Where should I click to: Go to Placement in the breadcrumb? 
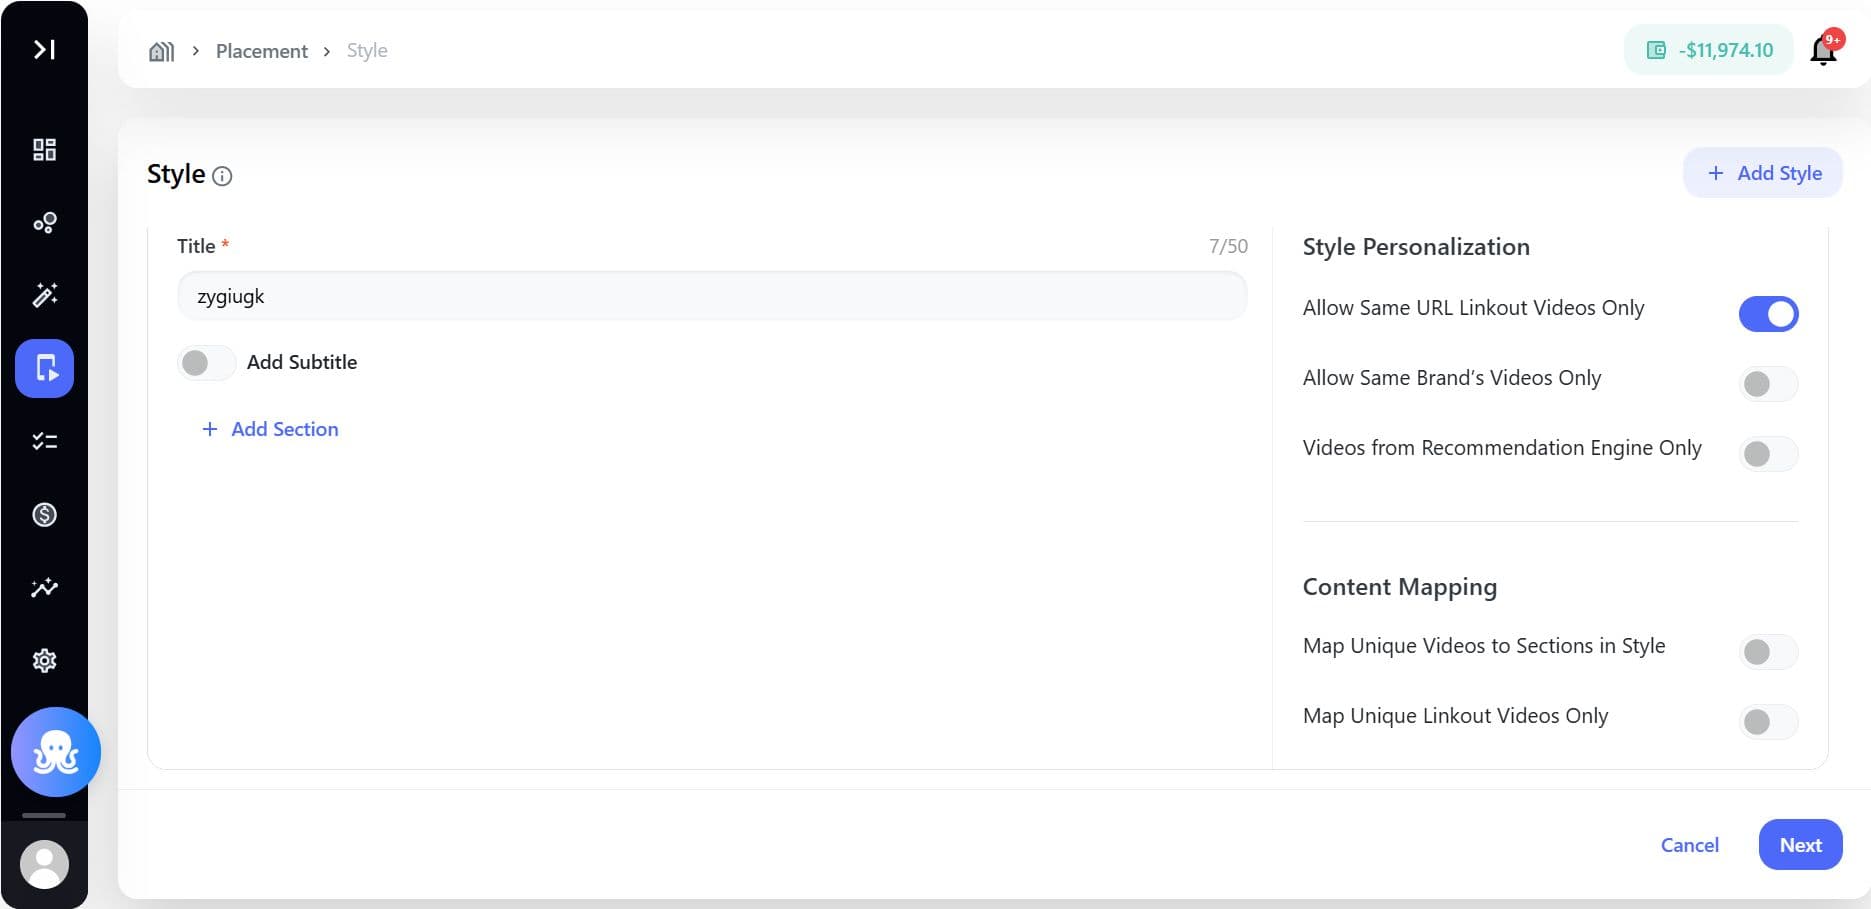pyautogui.click(x=261, y=51)
